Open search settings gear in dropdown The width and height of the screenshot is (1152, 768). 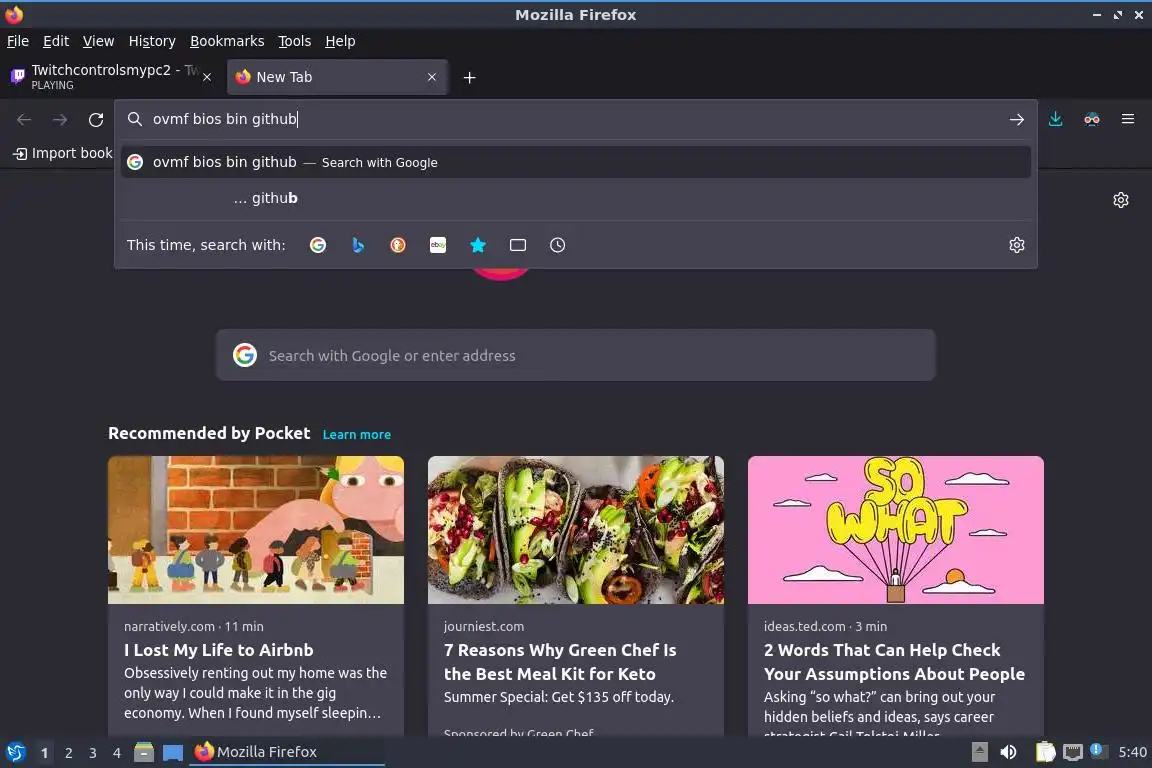1017,245
